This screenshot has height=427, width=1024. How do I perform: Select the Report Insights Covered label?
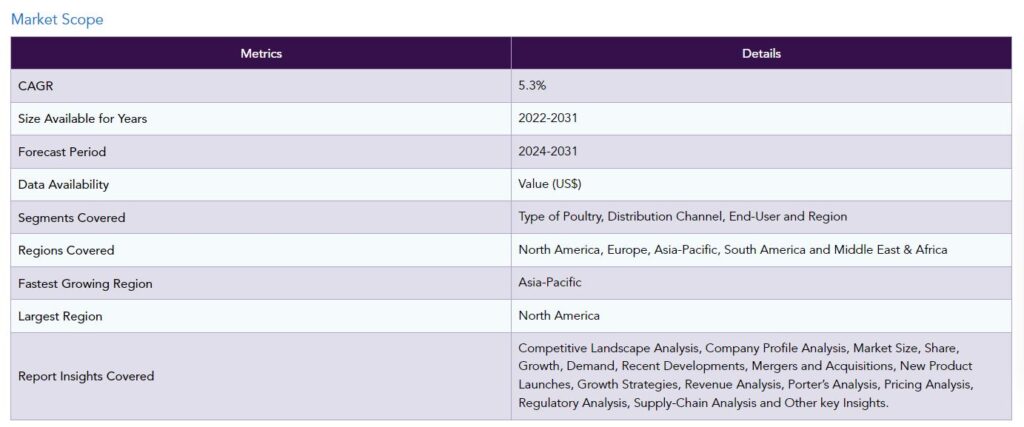86,376
